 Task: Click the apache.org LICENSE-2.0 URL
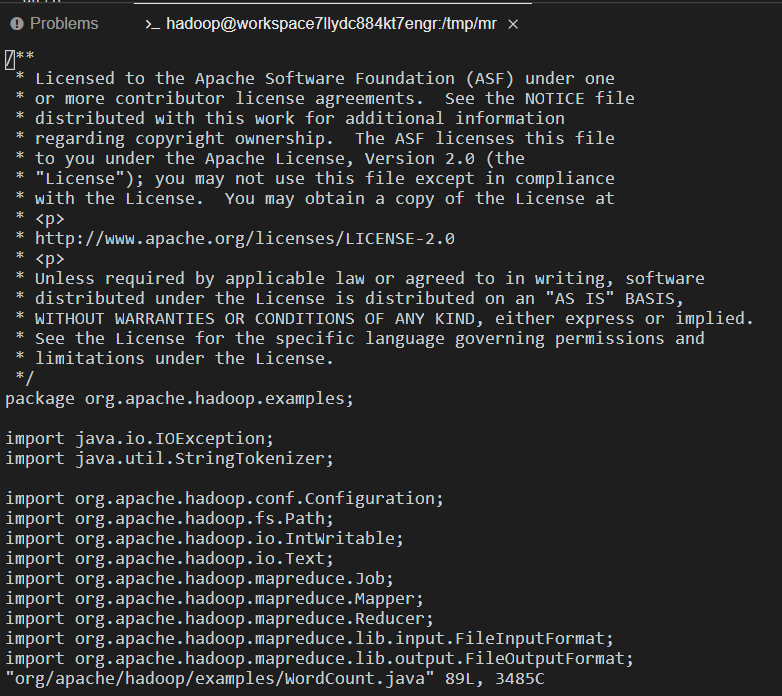click(244, 239)
